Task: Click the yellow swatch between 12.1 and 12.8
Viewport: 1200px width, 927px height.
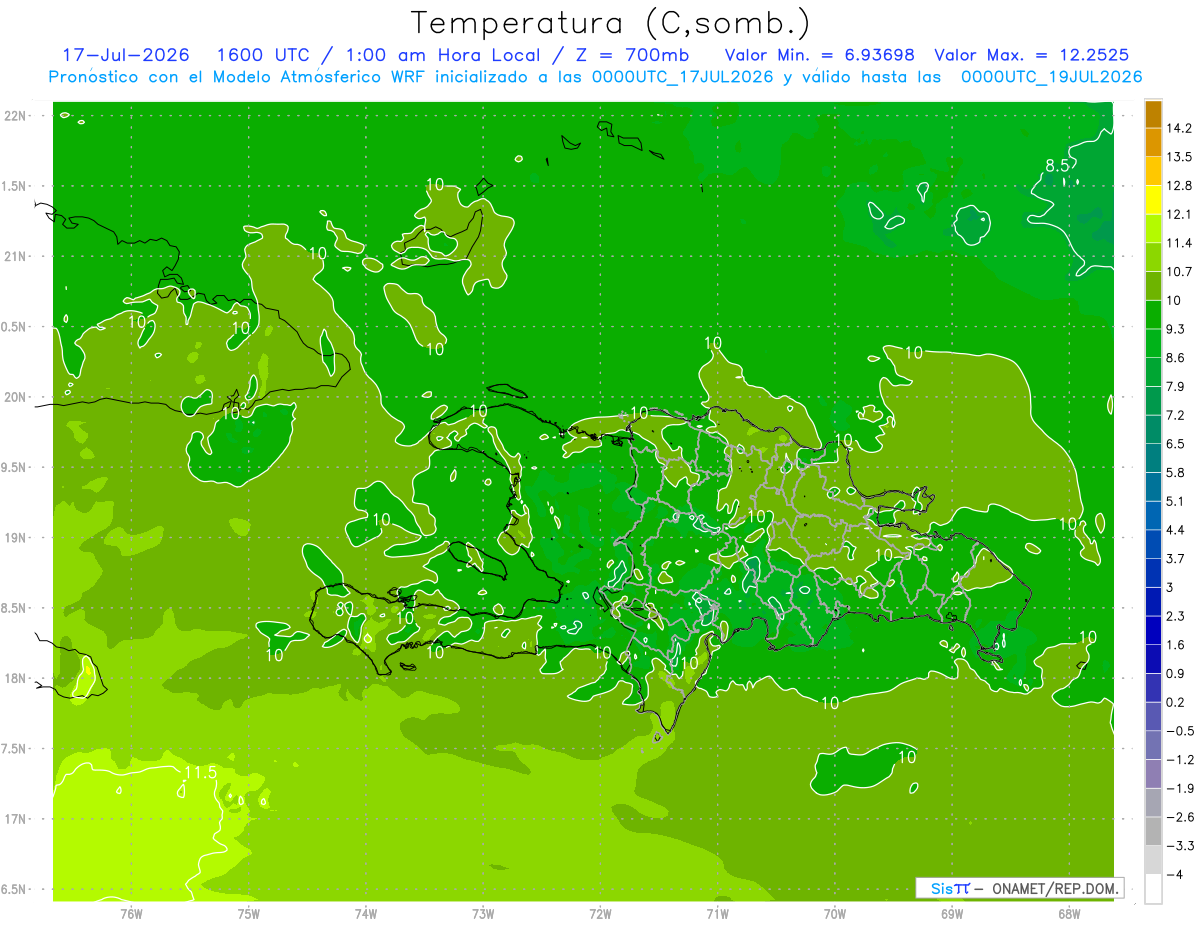Action: (1153, 199)
